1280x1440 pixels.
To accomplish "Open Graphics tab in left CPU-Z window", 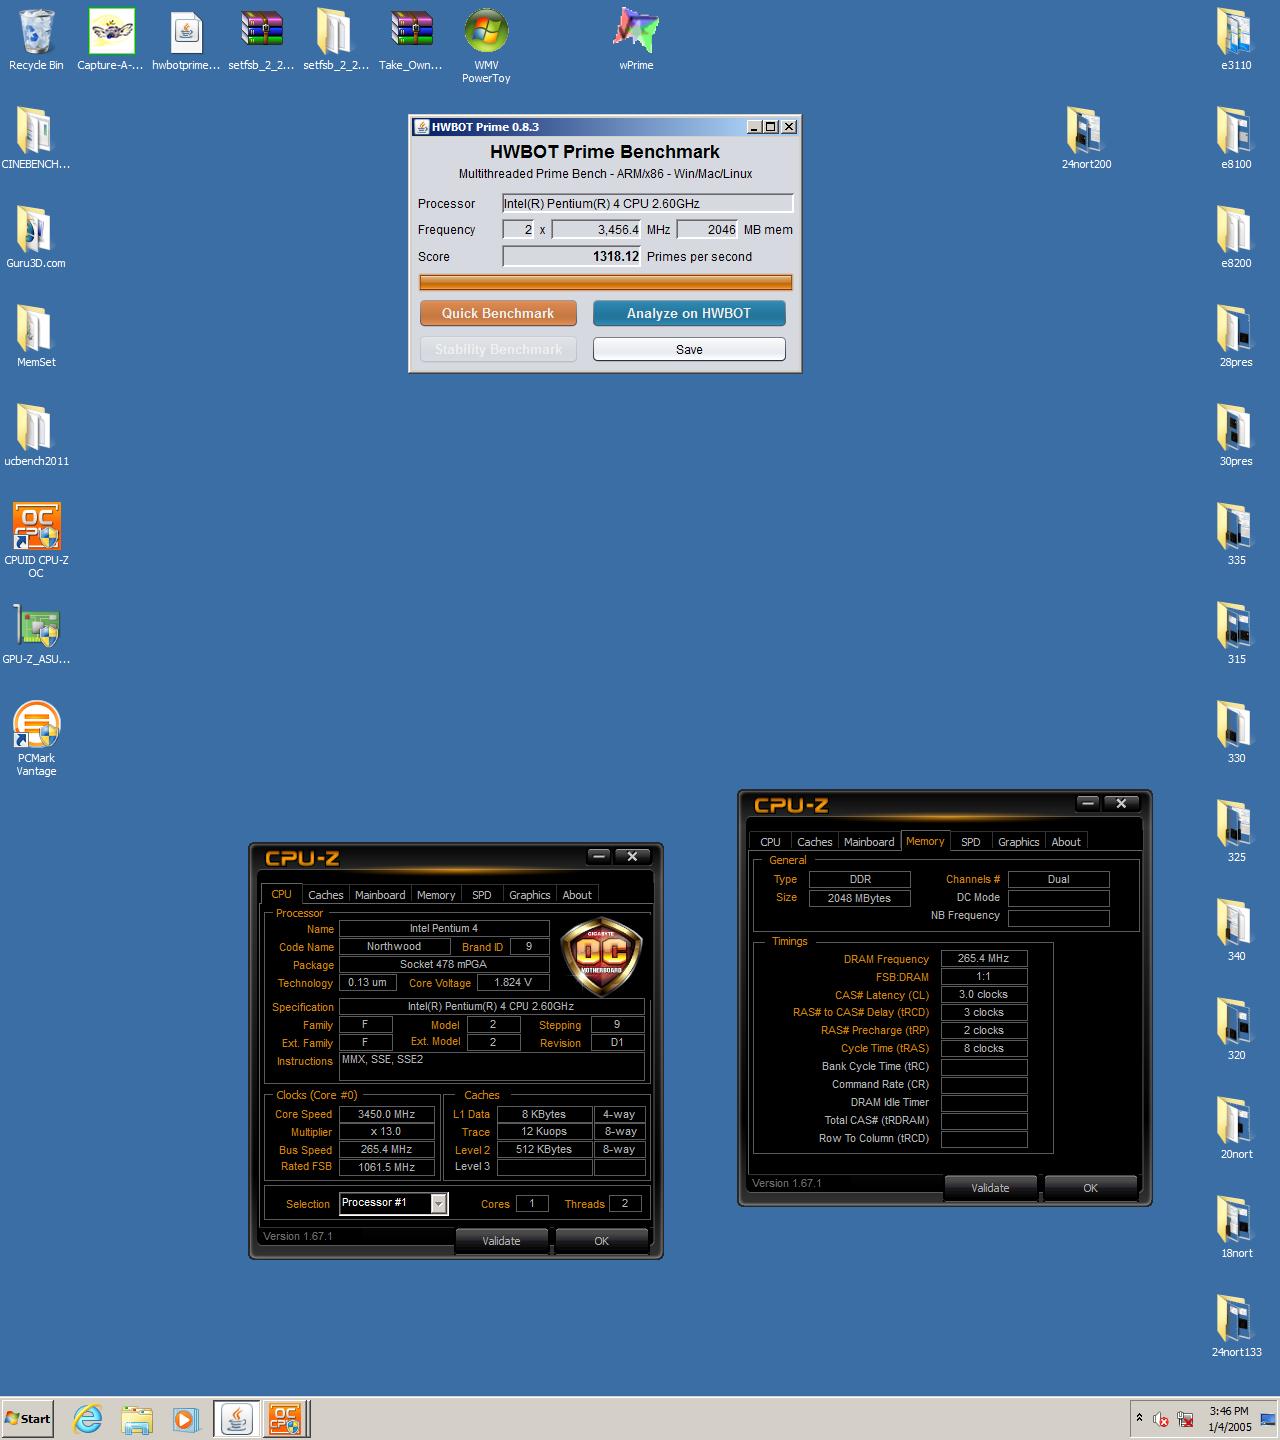I will click(529, 895).
